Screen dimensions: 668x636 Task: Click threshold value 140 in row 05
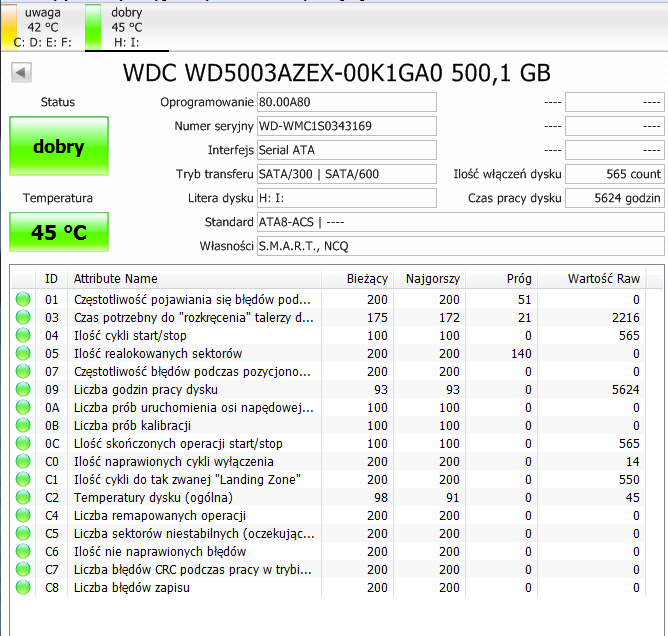(x=521, y=353)
